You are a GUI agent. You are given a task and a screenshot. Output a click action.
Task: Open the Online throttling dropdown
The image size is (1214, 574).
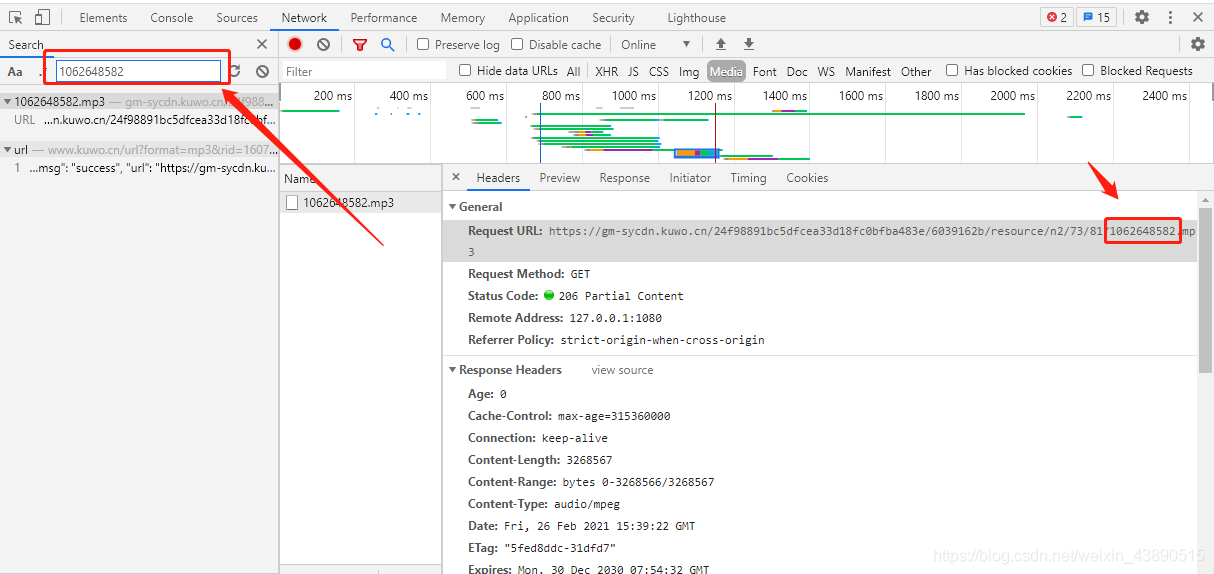(x=656, y=44)
